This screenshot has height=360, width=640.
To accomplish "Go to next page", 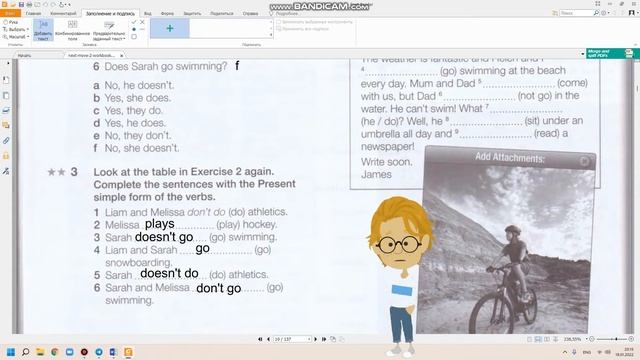I will (316, 339).
